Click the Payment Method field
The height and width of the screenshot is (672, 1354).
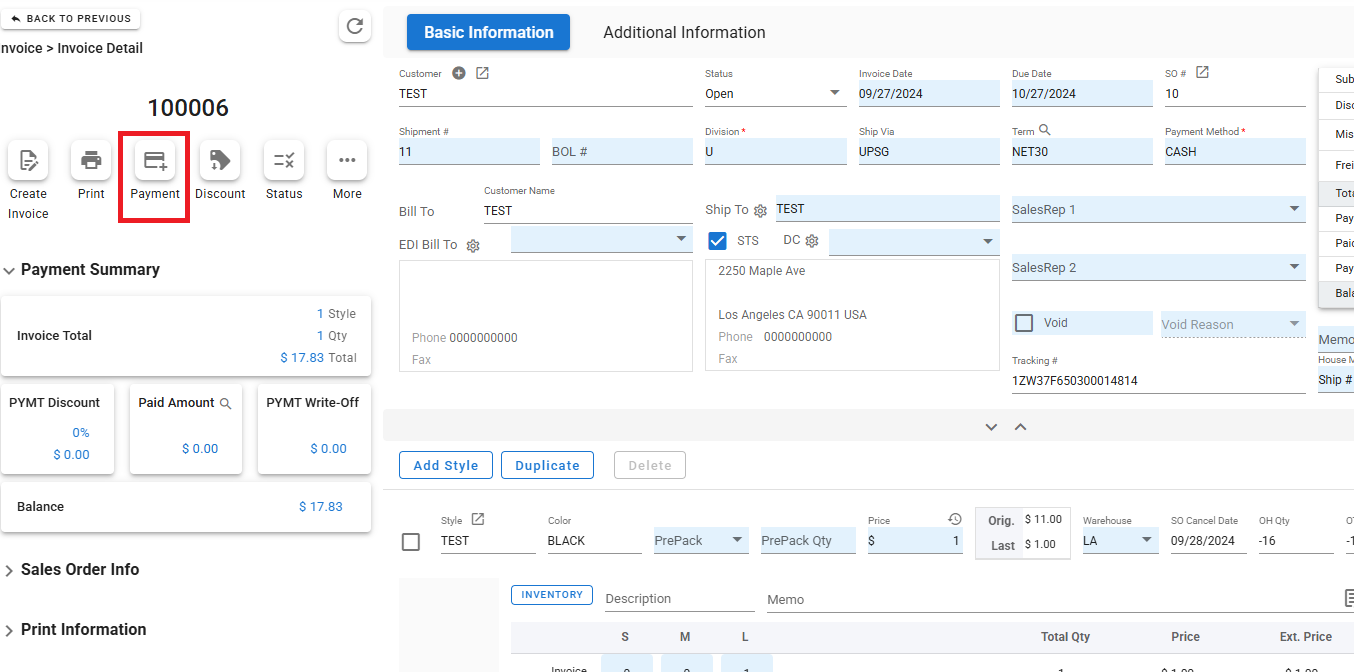coord(1235,152)
